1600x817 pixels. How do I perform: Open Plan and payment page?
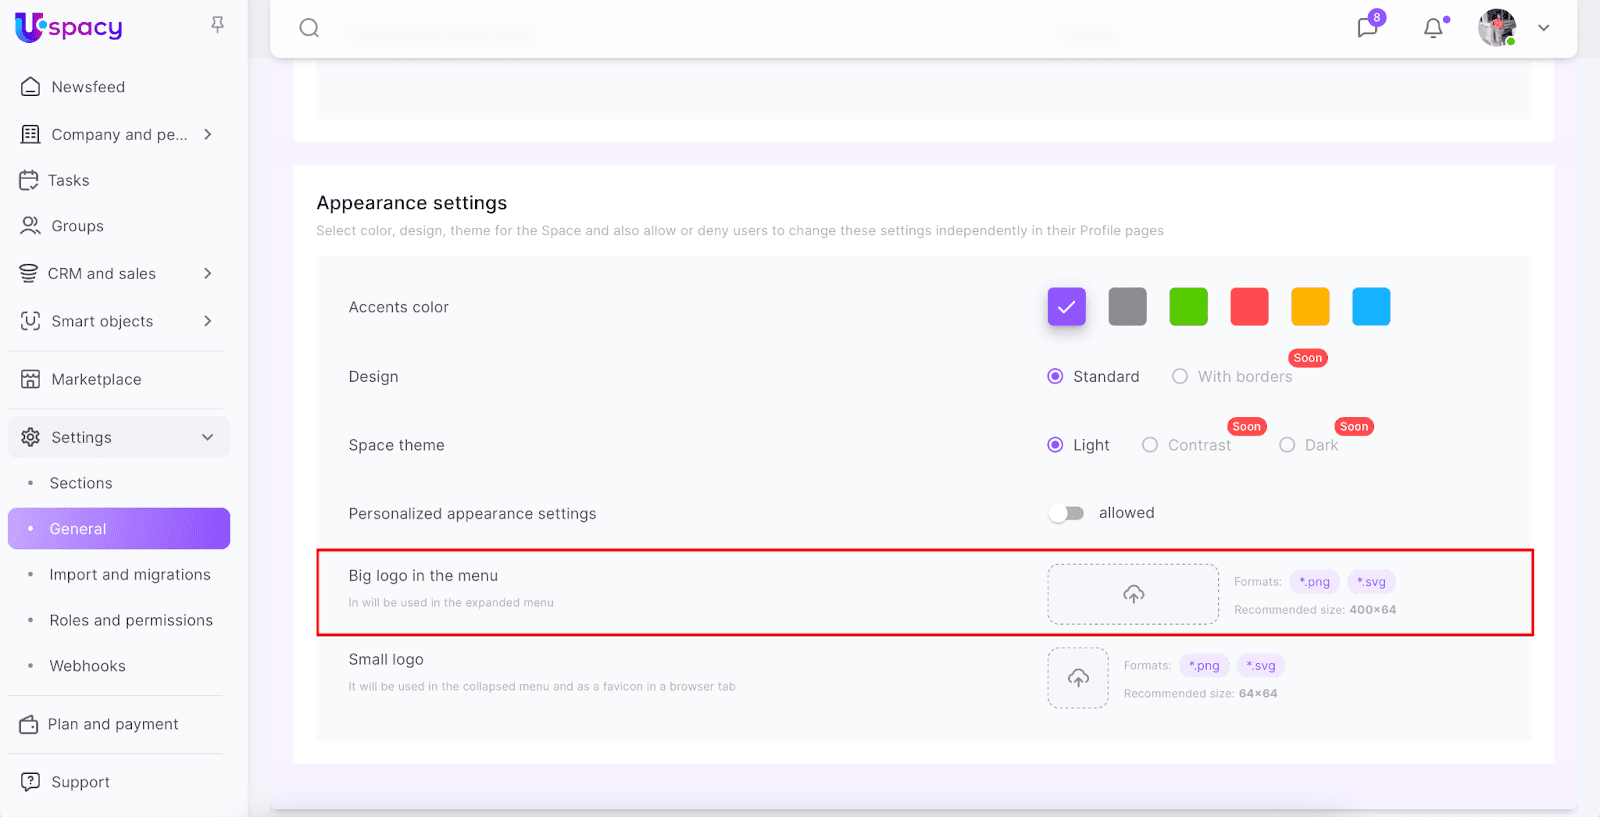pos(113,724)
